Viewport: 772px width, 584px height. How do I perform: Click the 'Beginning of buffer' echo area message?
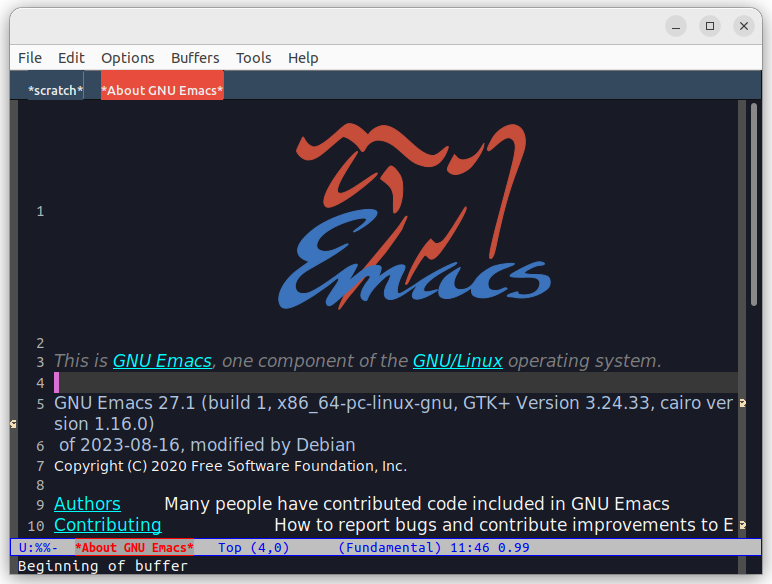click(103, 566)
